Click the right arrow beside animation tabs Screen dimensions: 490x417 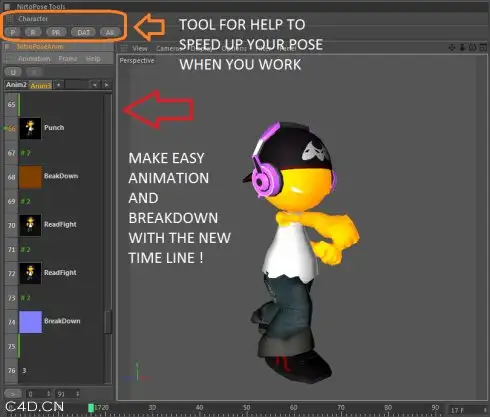click(x=106, y=85)
